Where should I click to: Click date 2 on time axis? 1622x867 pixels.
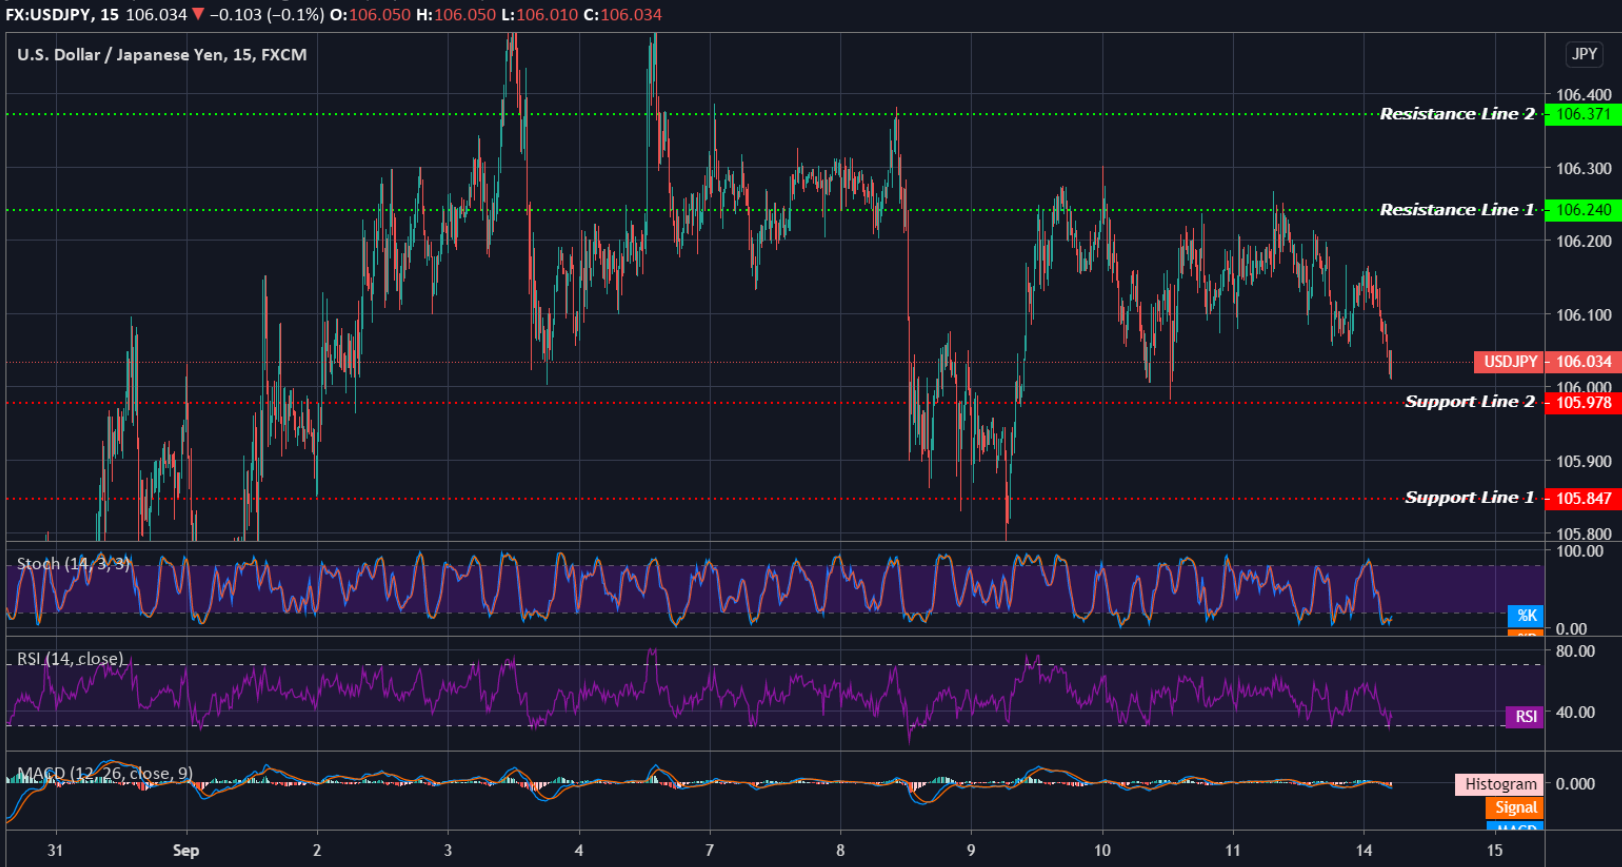tap(317, 850)
